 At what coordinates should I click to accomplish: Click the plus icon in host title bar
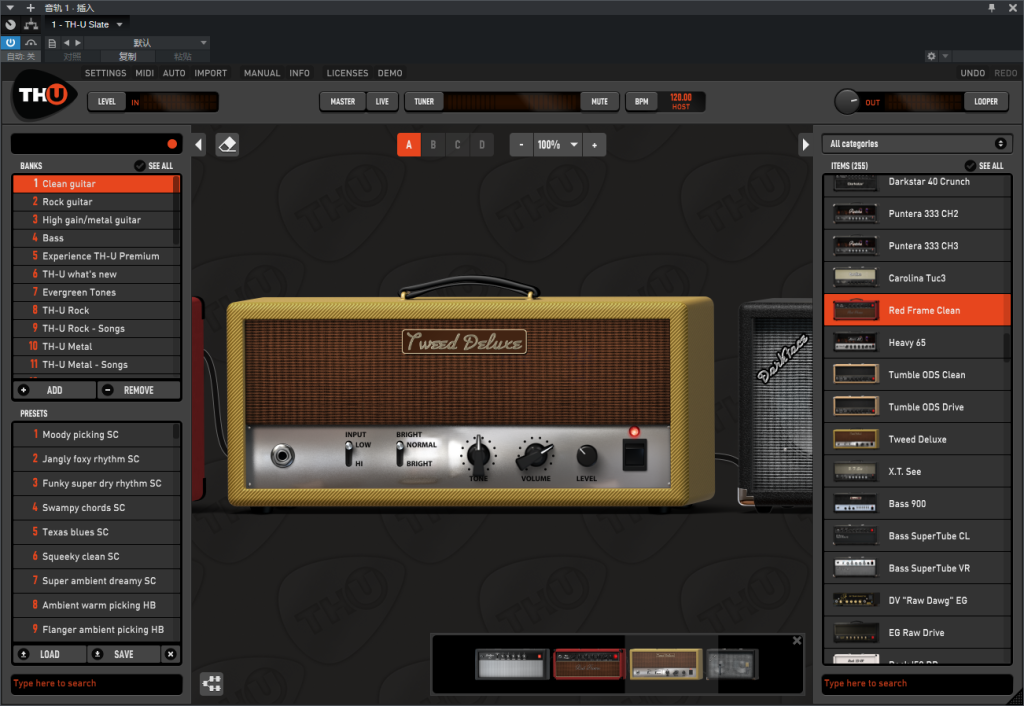[30, 8]
